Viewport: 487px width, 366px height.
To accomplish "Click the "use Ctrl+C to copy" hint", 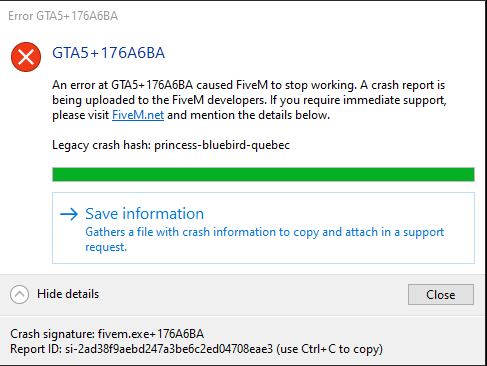I will 329,349.
